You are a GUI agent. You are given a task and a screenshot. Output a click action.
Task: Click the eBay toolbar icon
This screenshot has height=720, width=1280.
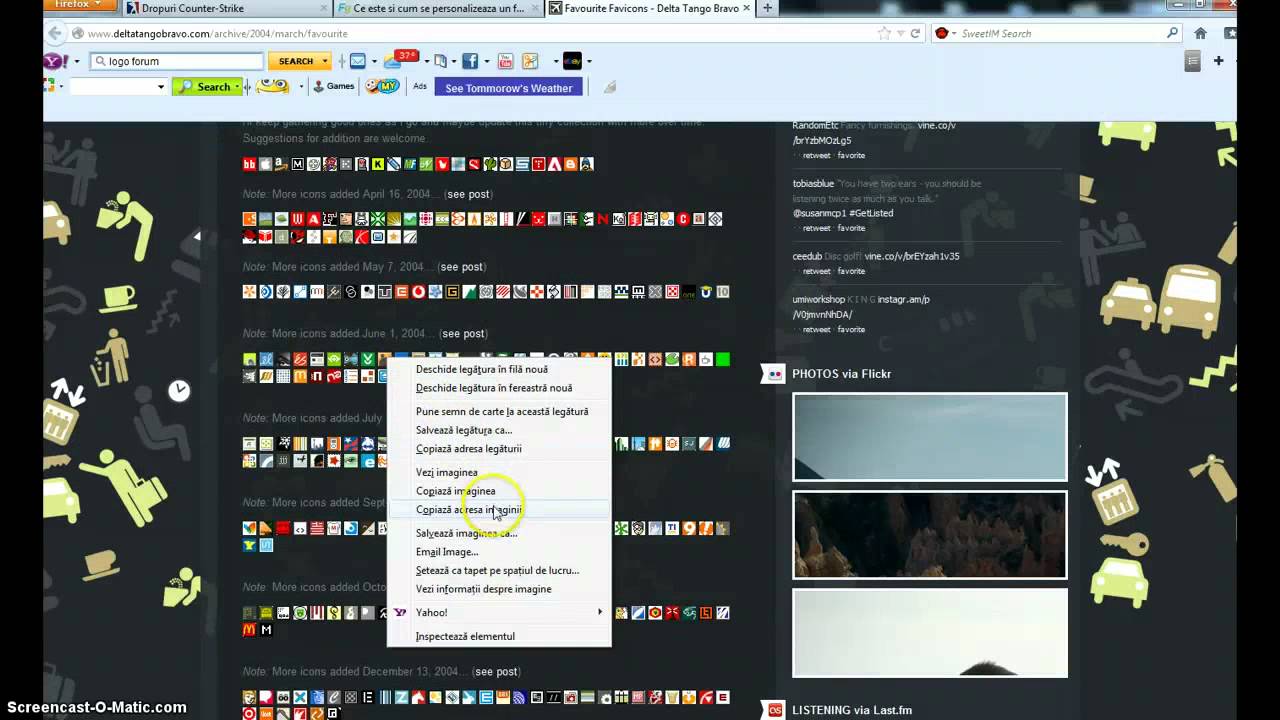[x=572, y=61]
